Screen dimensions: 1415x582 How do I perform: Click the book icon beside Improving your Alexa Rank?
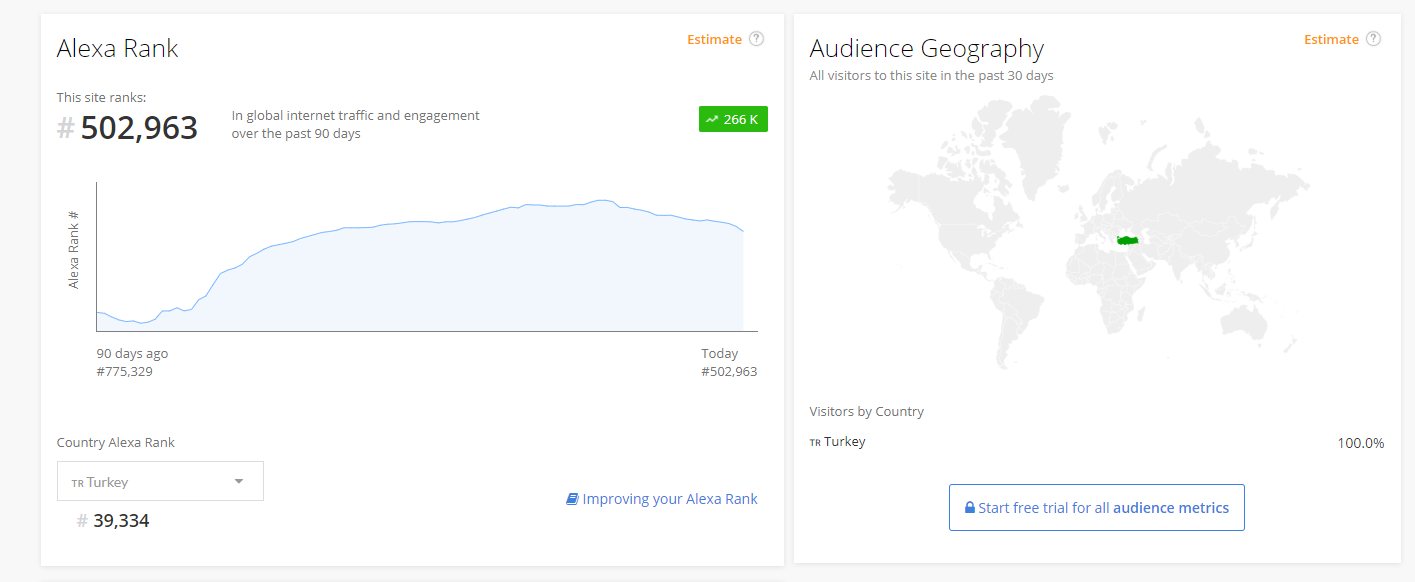pyautogui.click(x=572, y=499)
